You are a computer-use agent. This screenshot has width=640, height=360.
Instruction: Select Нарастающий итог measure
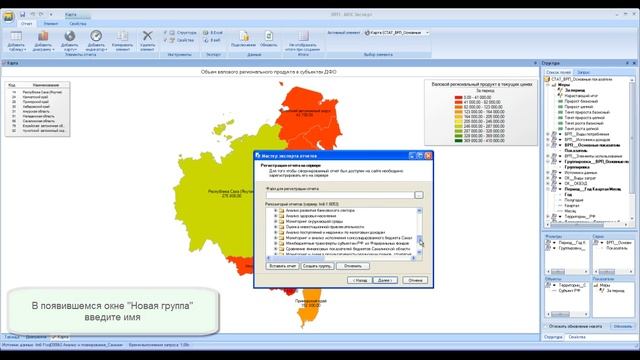(x=581, y=96)
